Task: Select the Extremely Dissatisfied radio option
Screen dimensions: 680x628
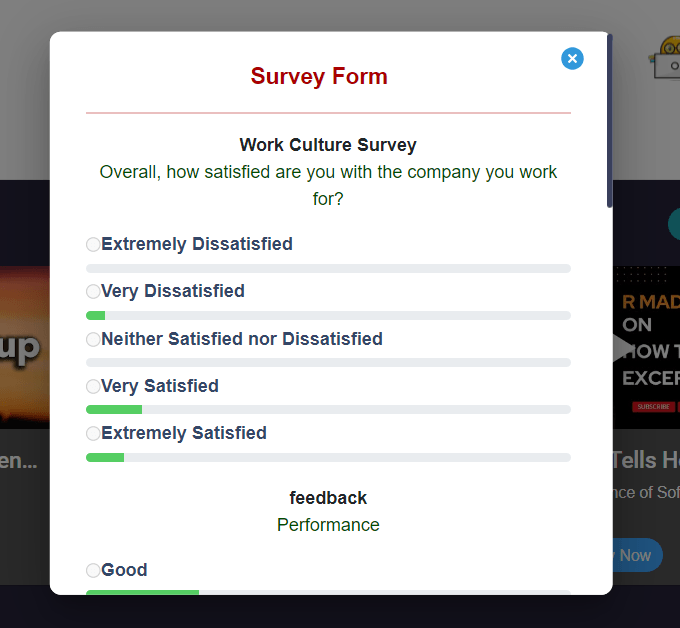Action: [x=93, y=244]
